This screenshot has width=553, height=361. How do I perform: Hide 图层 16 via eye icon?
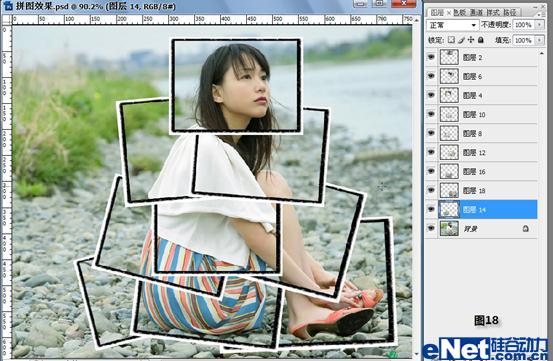pyautogui.click(x=431, y=171)
